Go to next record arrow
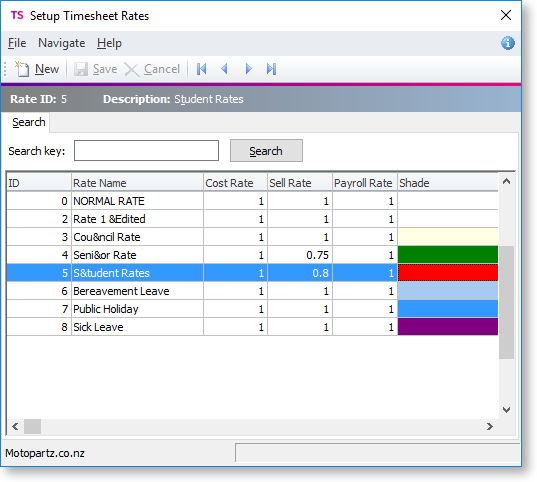 coord(249,69)
